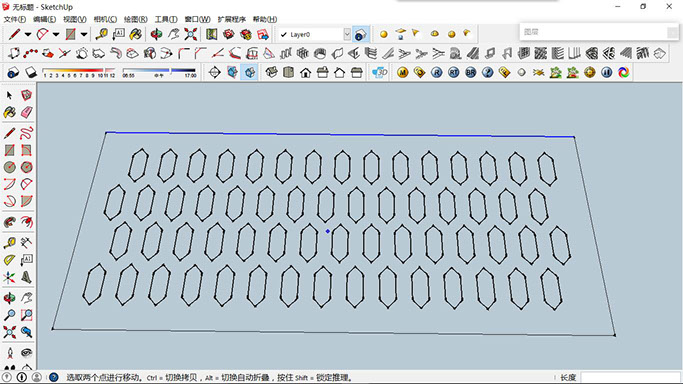683x384 pixels.
Task: Select the Protractor tool
Action: coord(10,260)
